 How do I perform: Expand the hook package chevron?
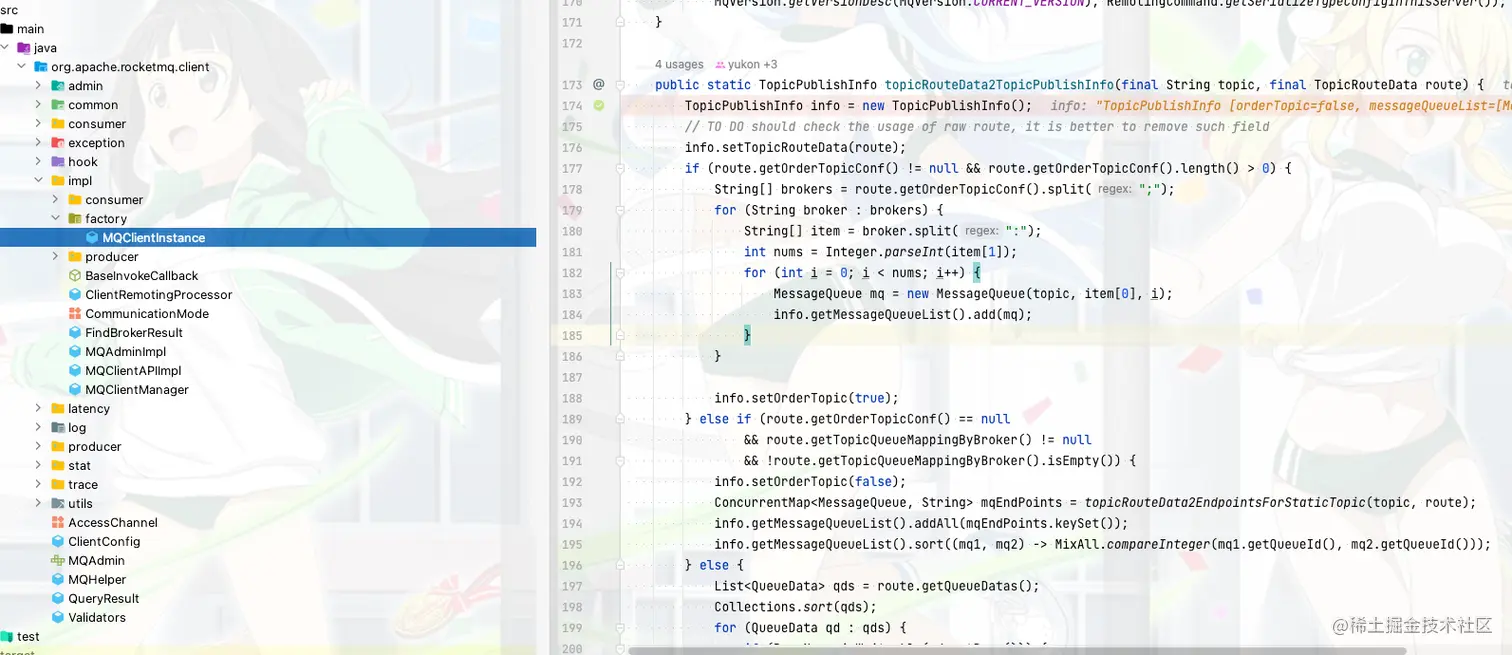tap(39, 162)
